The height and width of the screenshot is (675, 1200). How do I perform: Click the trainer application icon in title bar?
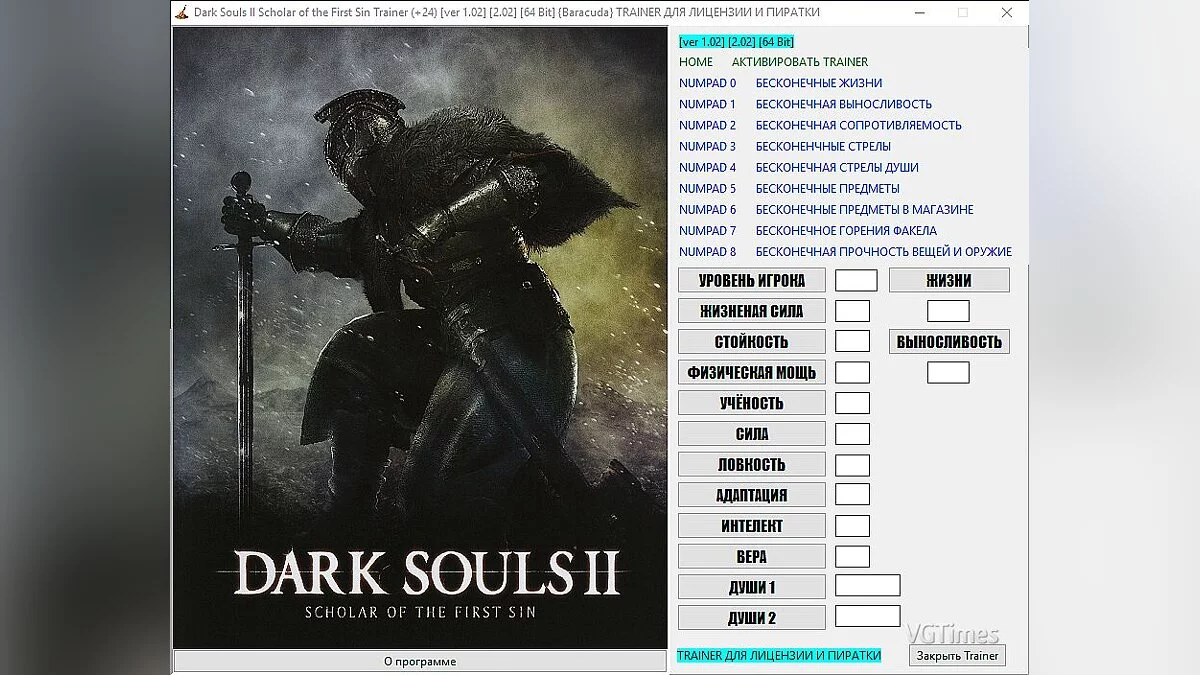pyautogui.click(x=183, y=13)
